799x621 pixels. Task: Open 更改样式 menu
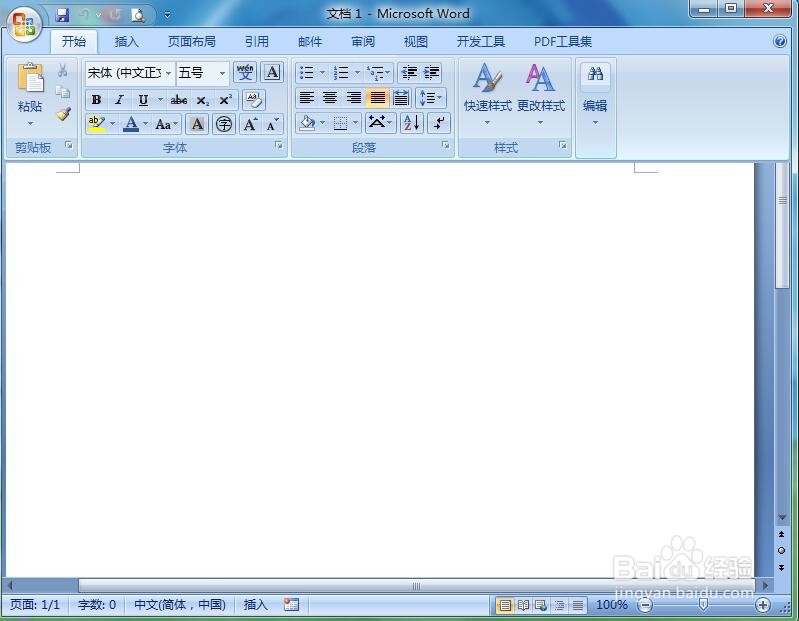541,94
